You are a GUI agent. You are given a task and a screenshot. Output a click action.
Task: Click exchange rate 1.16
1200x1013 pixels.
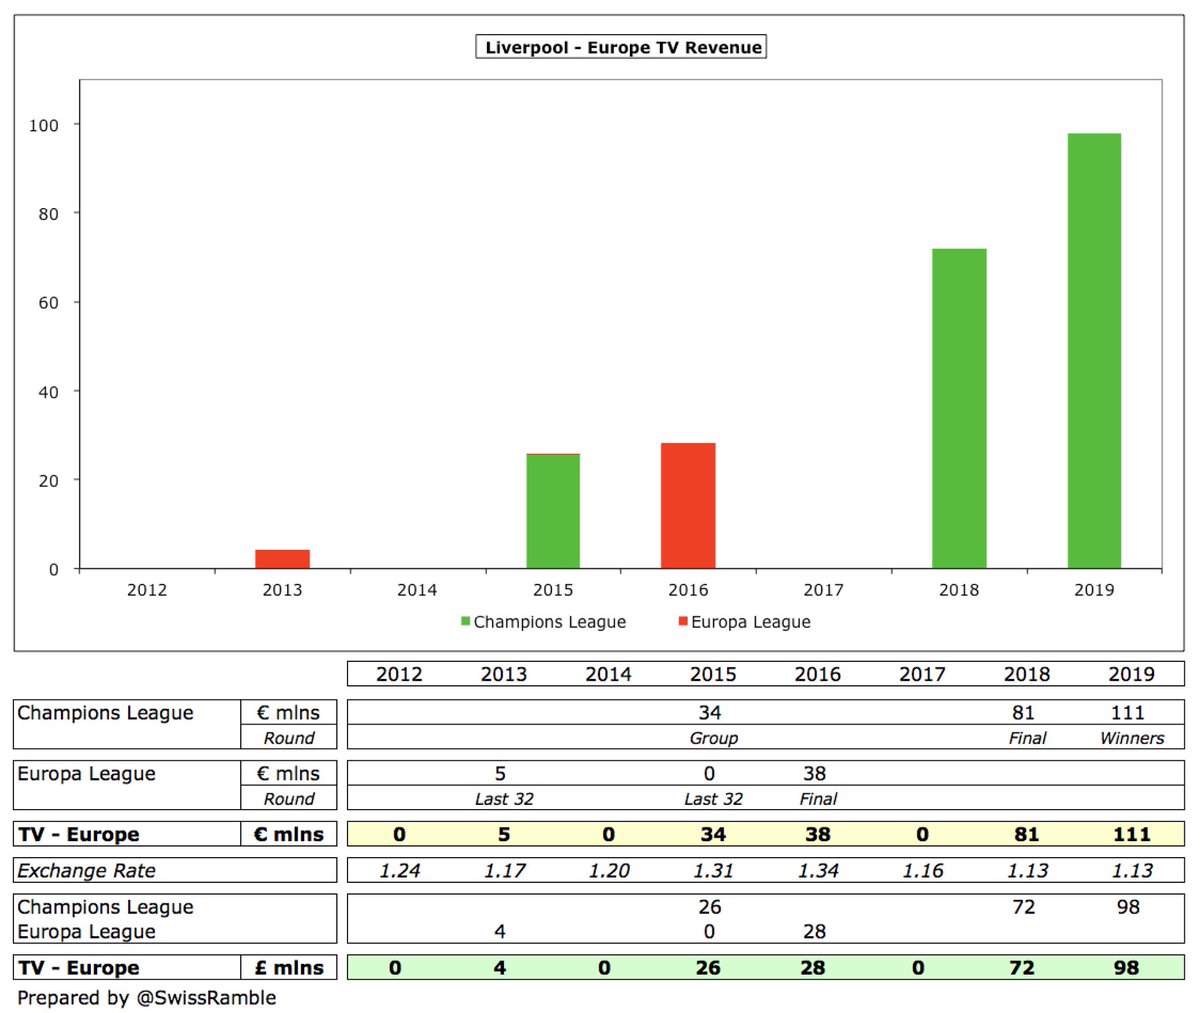click(923, 871)
